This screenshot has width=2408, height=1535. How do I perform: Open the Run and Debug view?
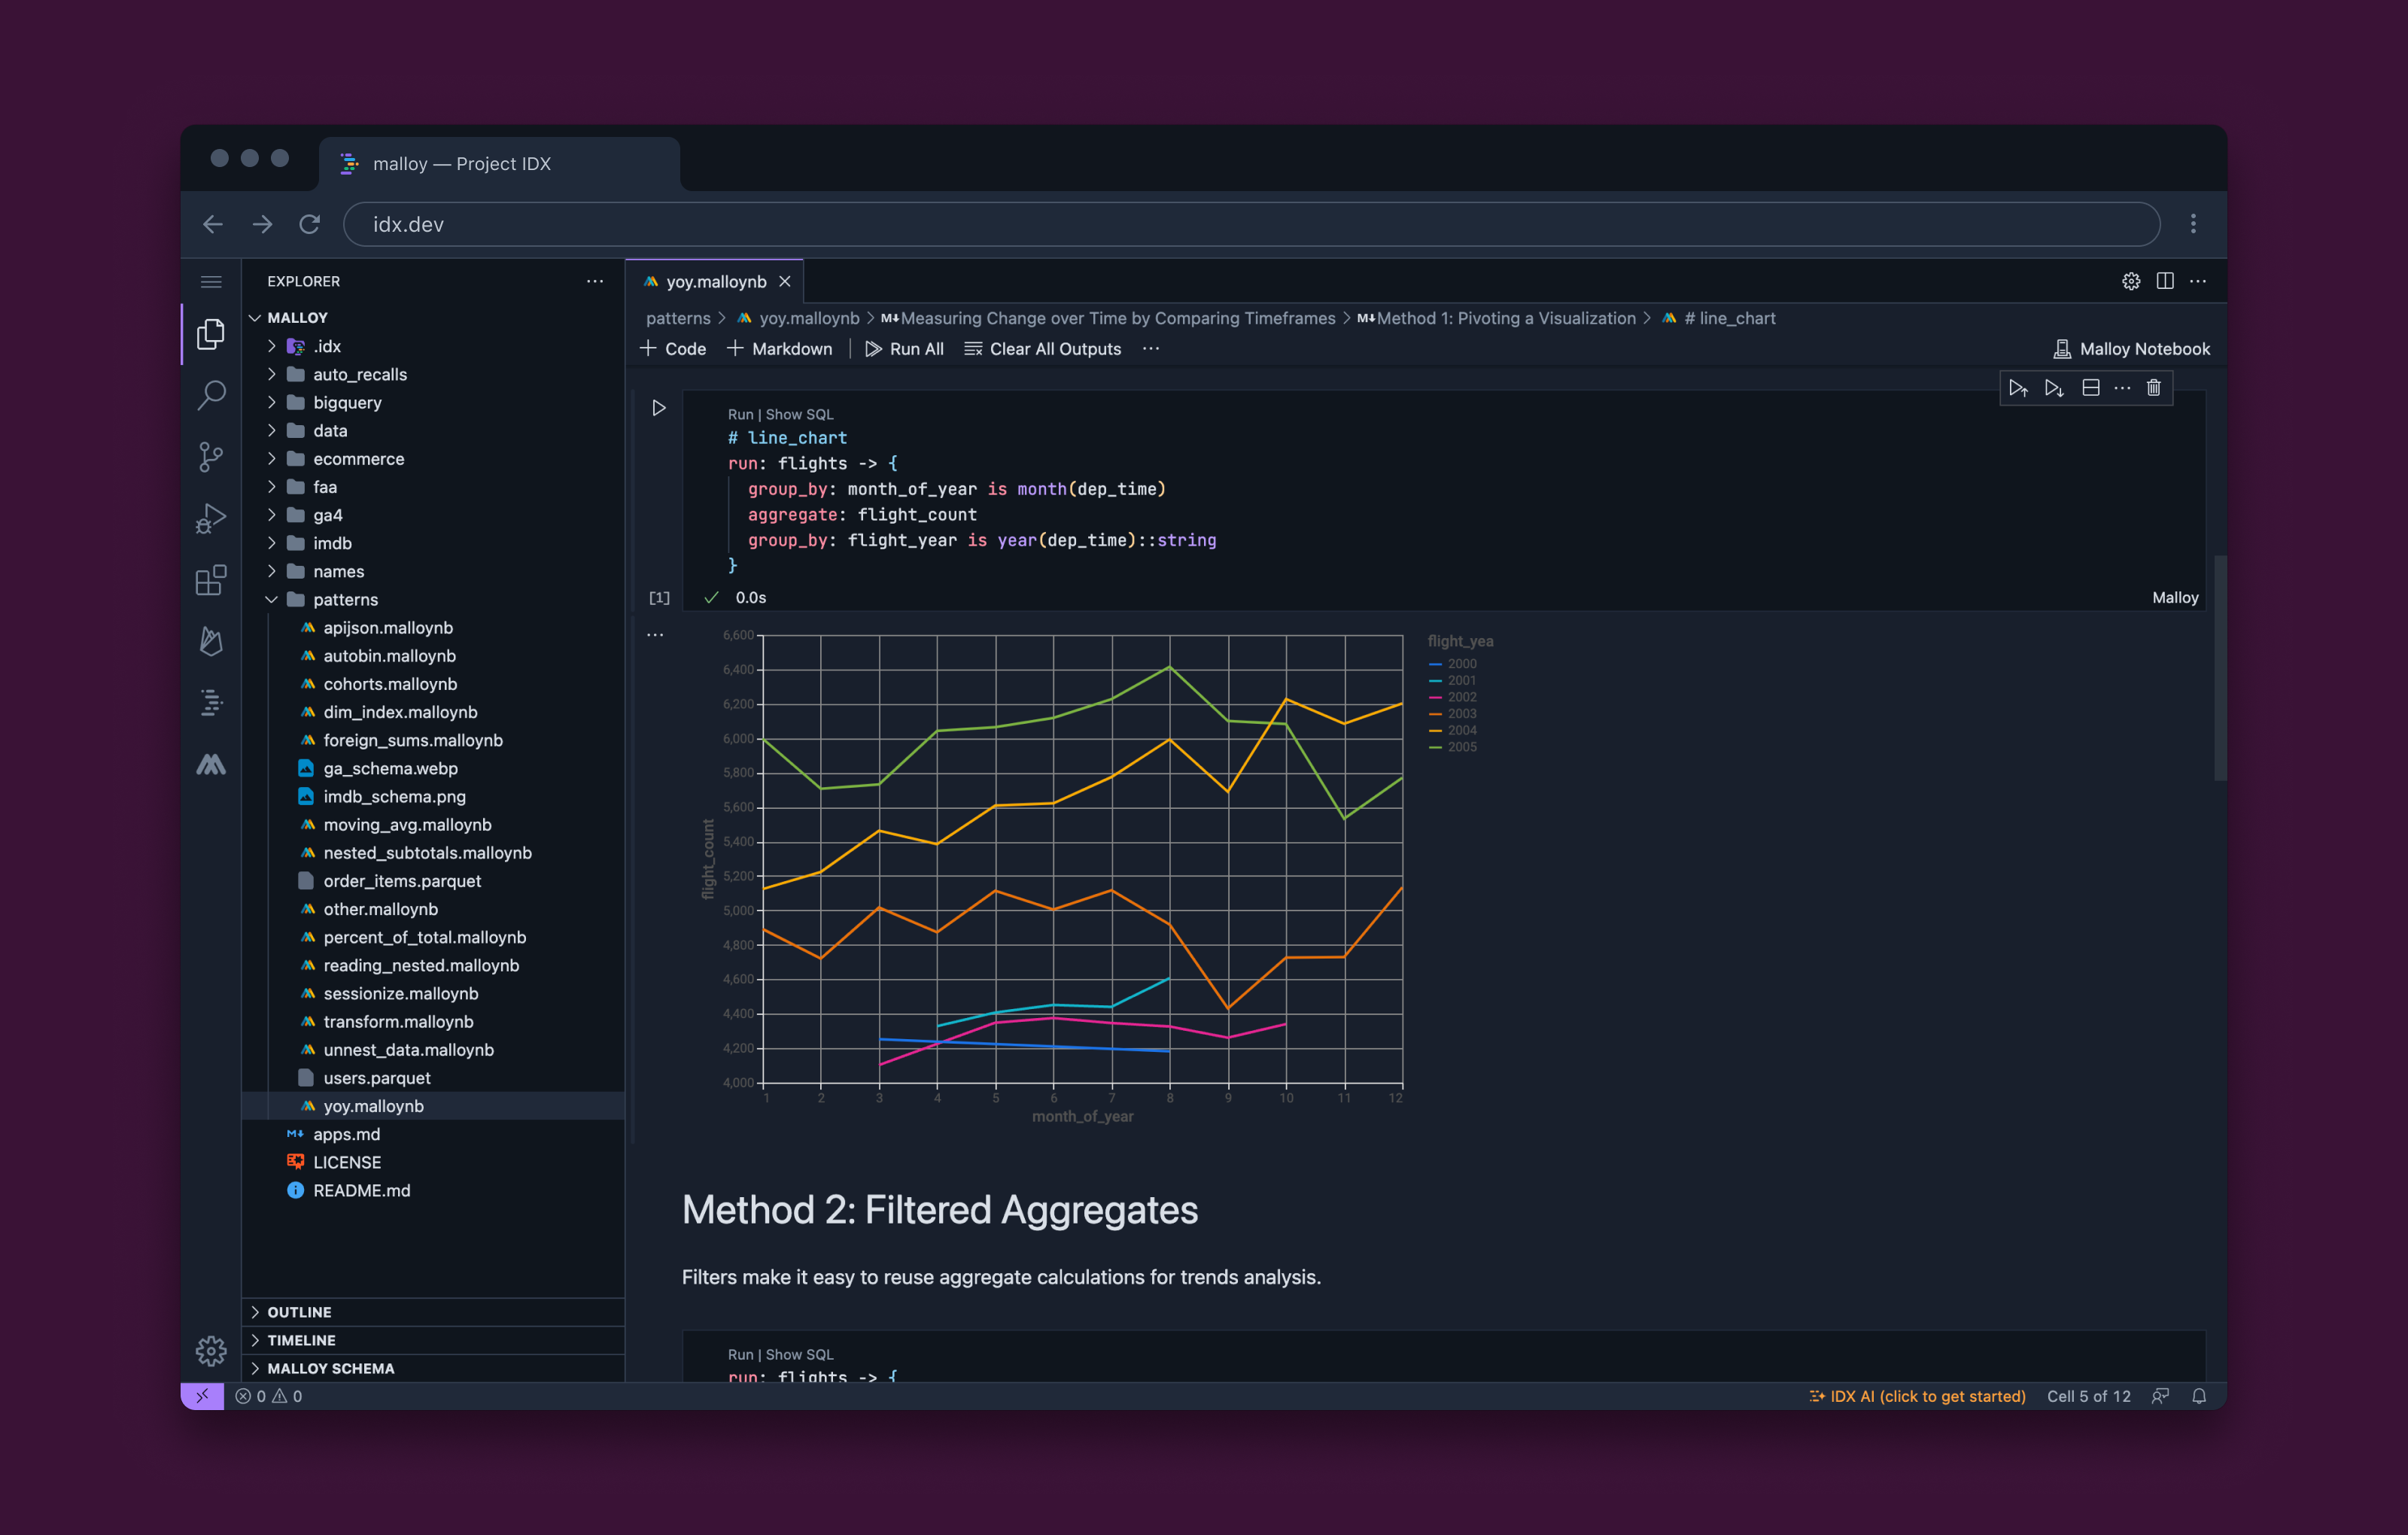(211, 518)
